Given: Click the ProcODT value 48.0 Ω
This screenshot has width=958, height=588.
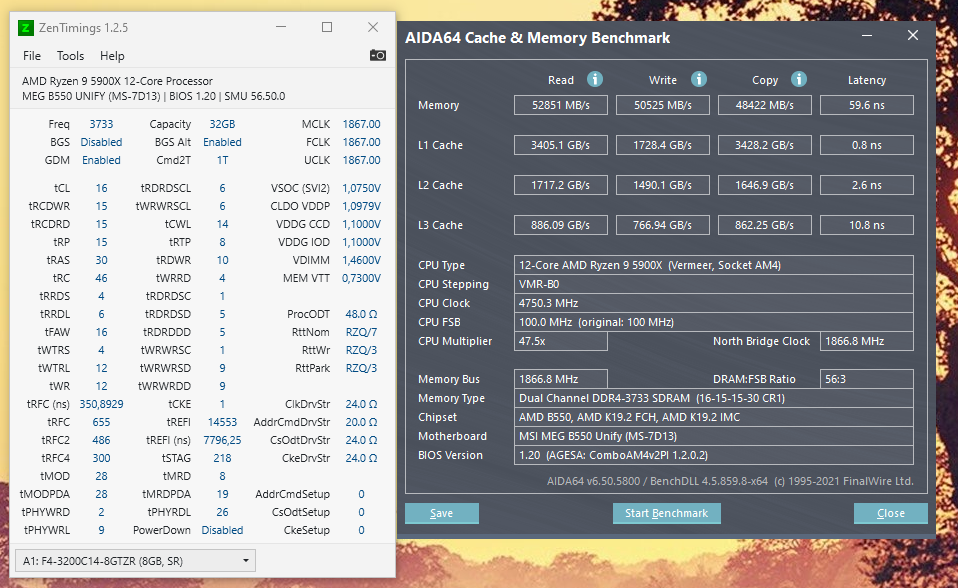Looking at the screenshot, I should click(362, 314).
